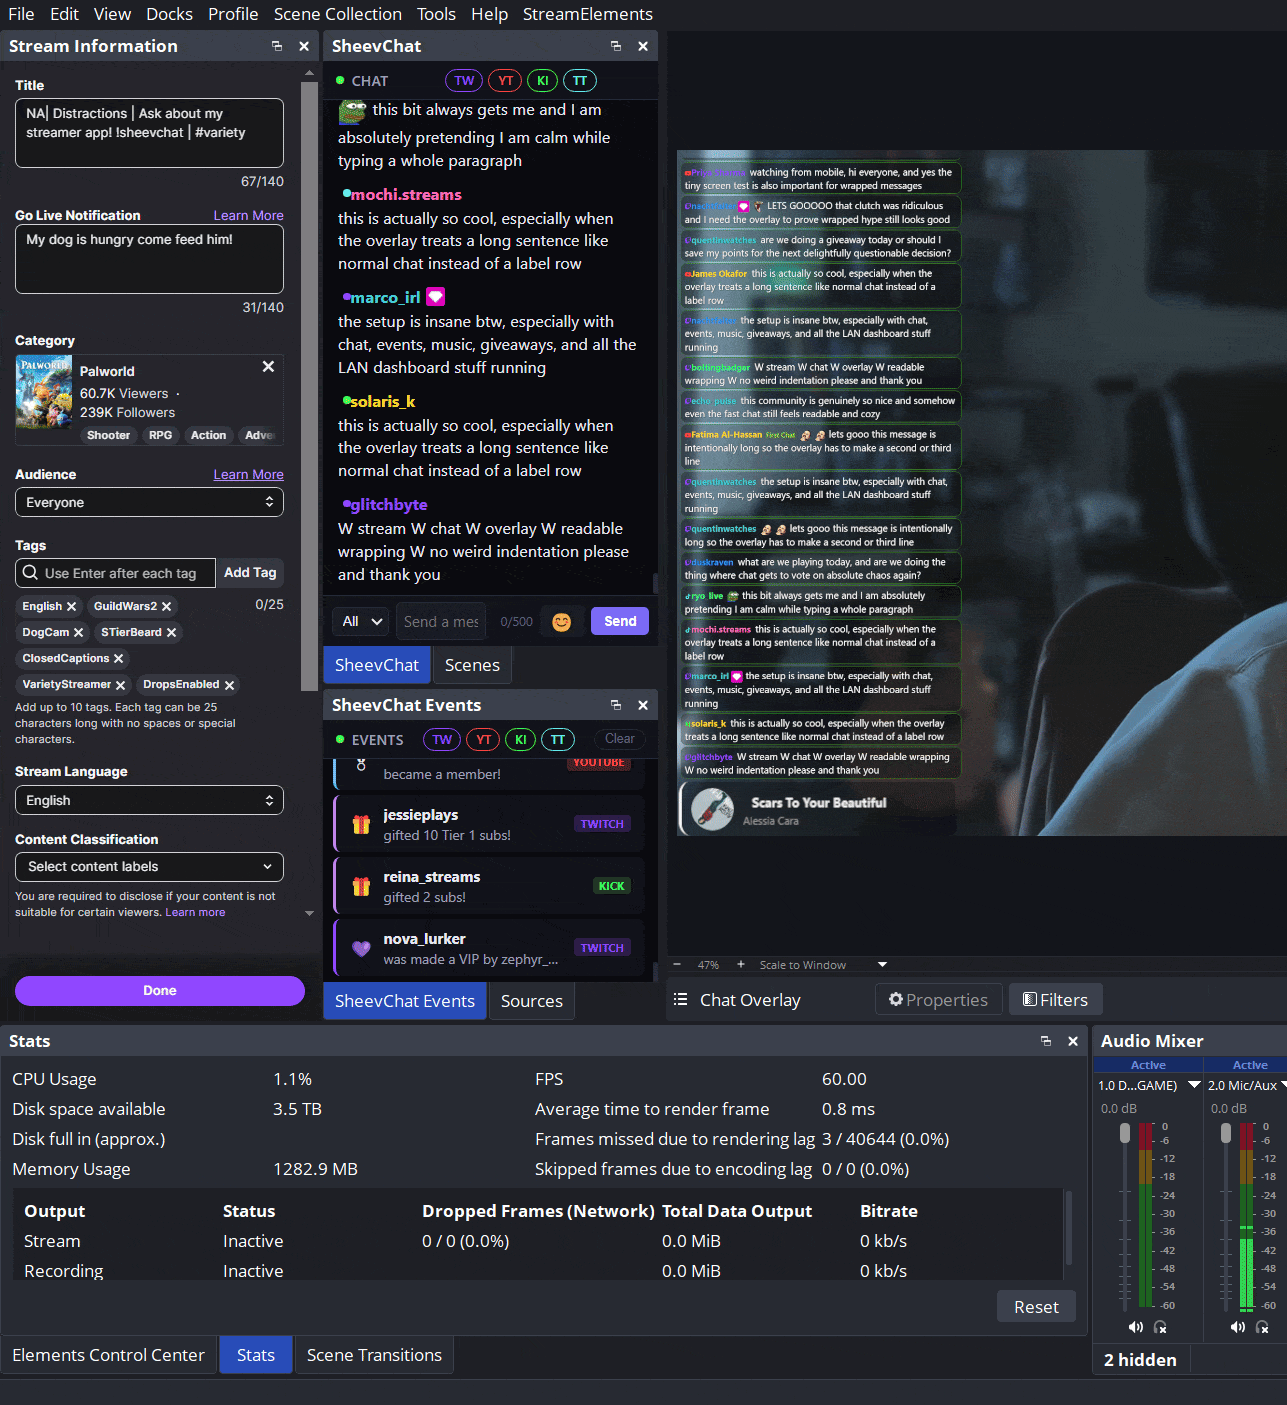The width and height of the screenshot is (1287, 1405).
Task: Open the File menu
Action: [21, 14]
